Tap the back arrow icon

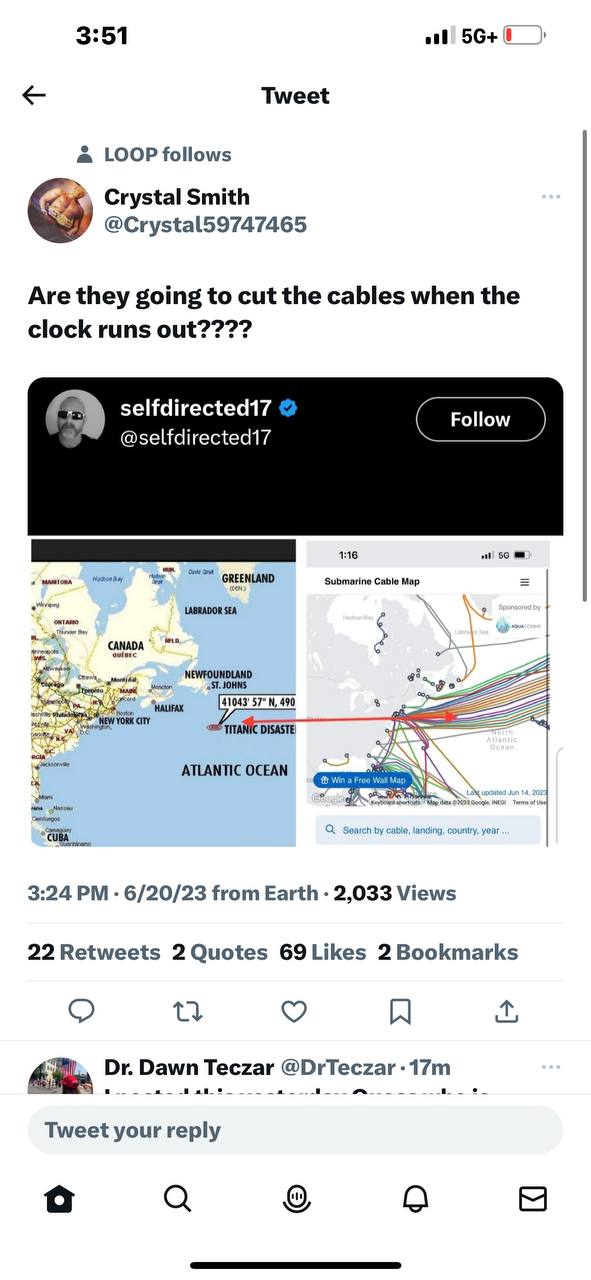click(x=34, y=95)
